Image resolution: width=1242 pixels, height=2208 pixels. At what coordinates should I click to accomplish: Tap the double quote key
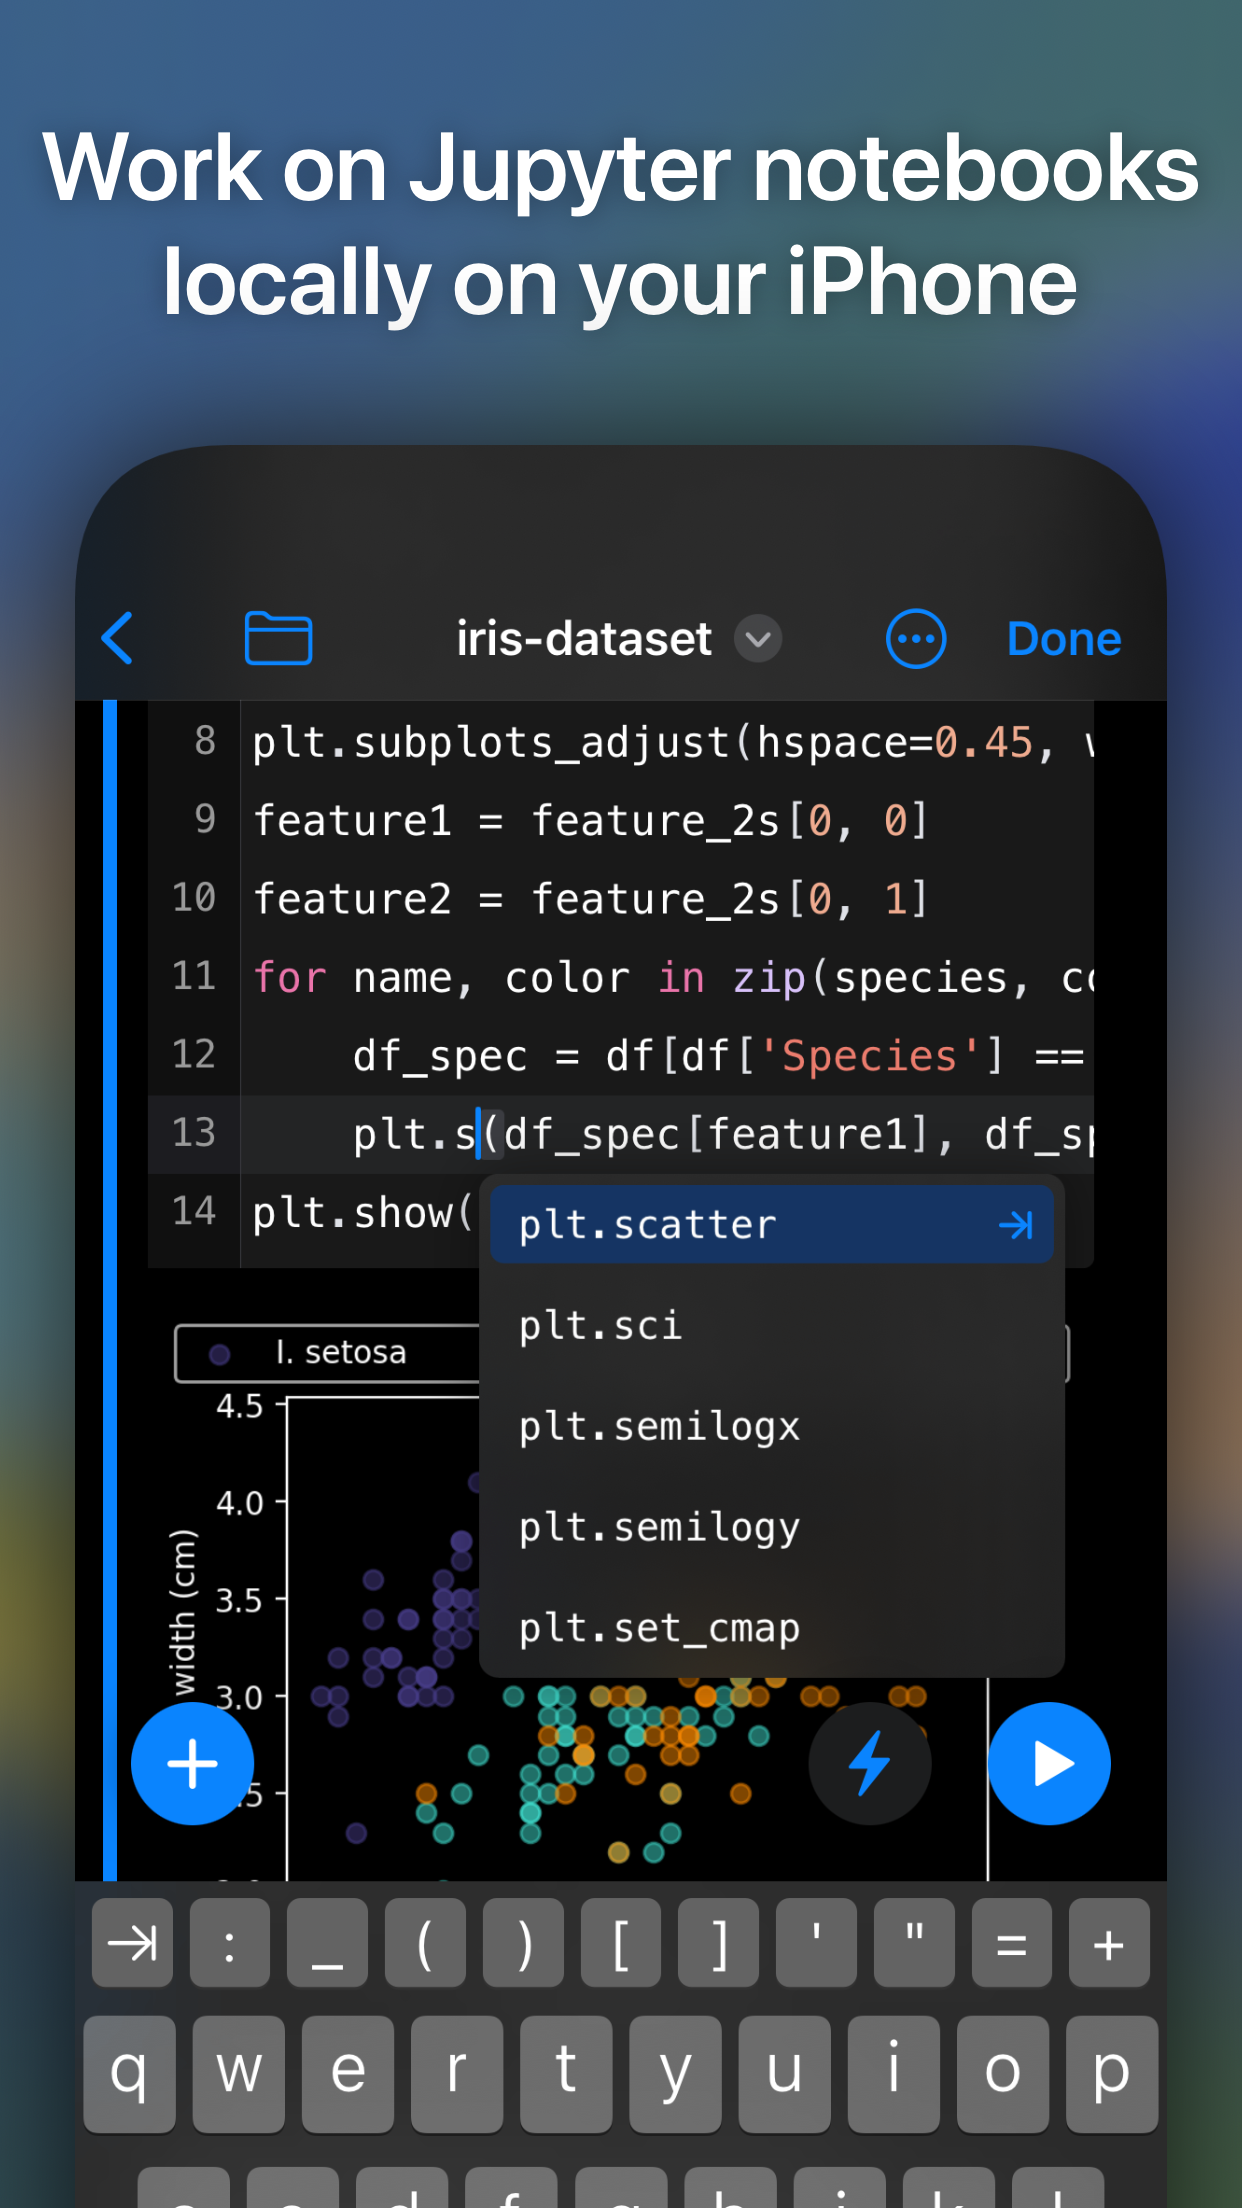(x=914, y=1943)
